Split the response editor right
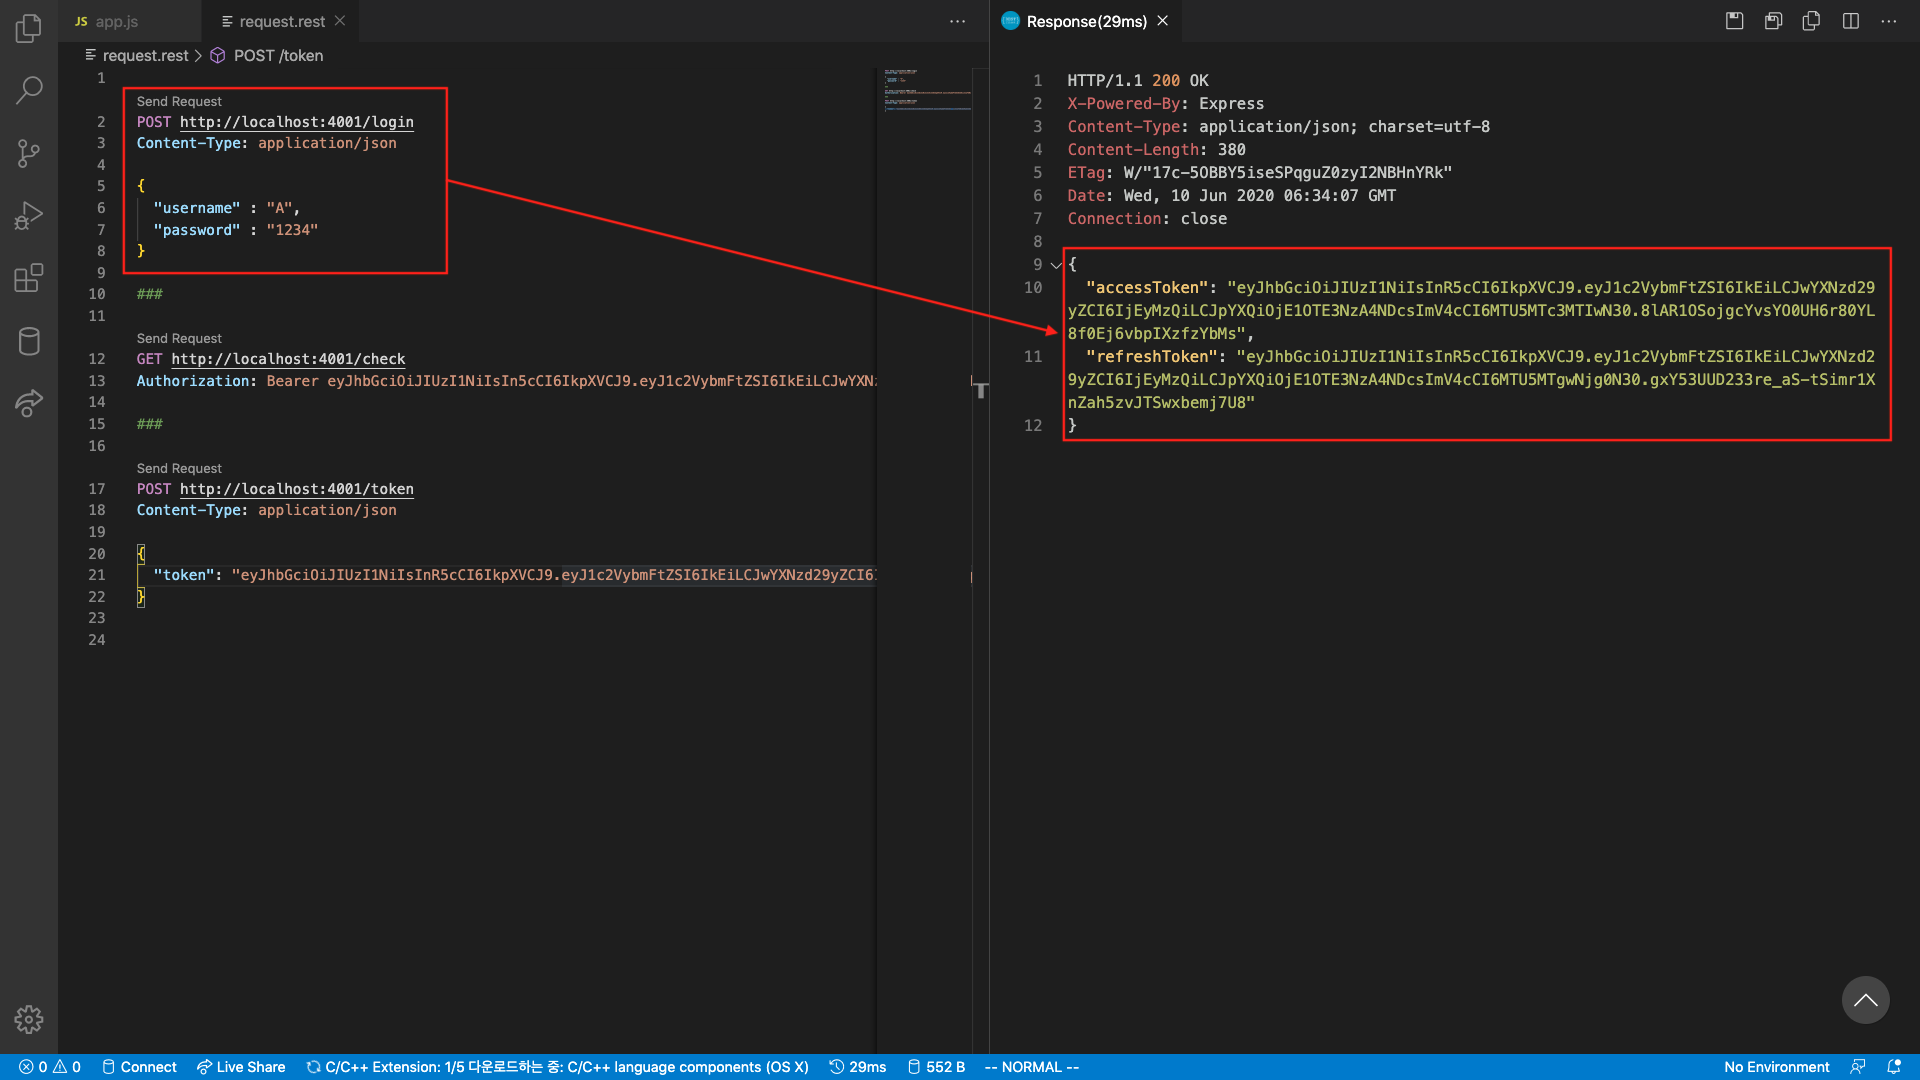 coord(1851,21)
